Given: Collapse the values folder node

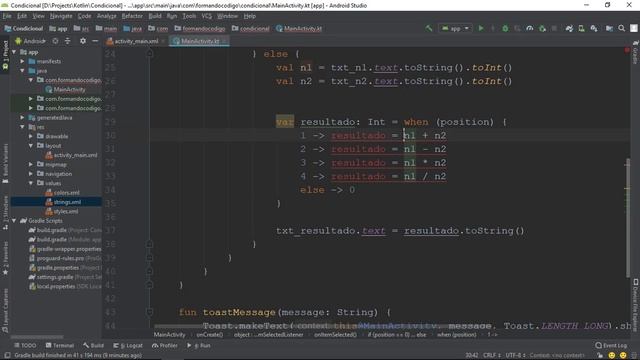Looking at the screenshot, I should (31, 183).
